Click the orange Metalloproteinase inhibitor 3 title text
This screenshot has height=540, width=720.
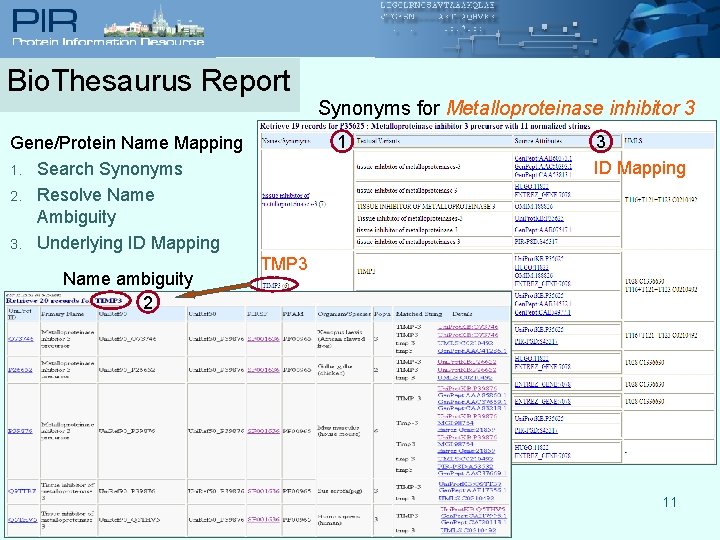570,108
